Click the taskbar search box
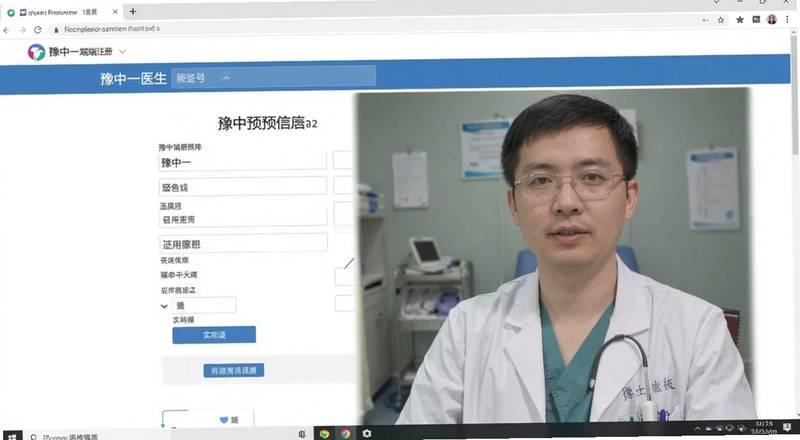The image size is (800, 440). (x=97, y=436)
